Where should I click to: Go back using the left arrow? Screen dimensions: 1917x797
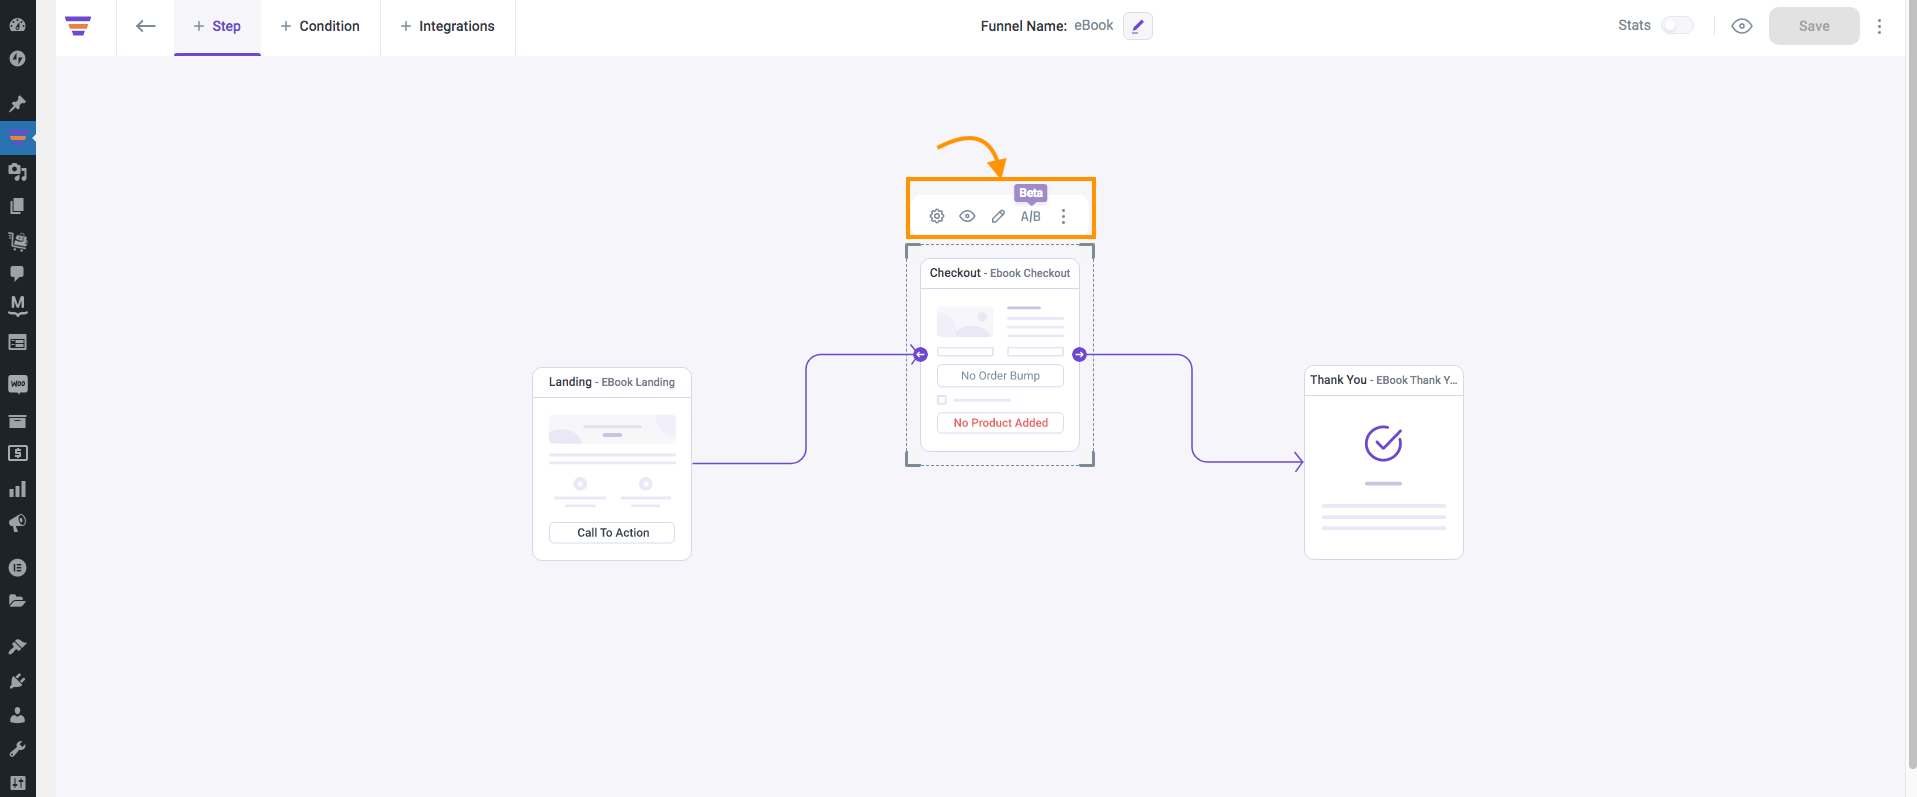[x=146, y=26]
